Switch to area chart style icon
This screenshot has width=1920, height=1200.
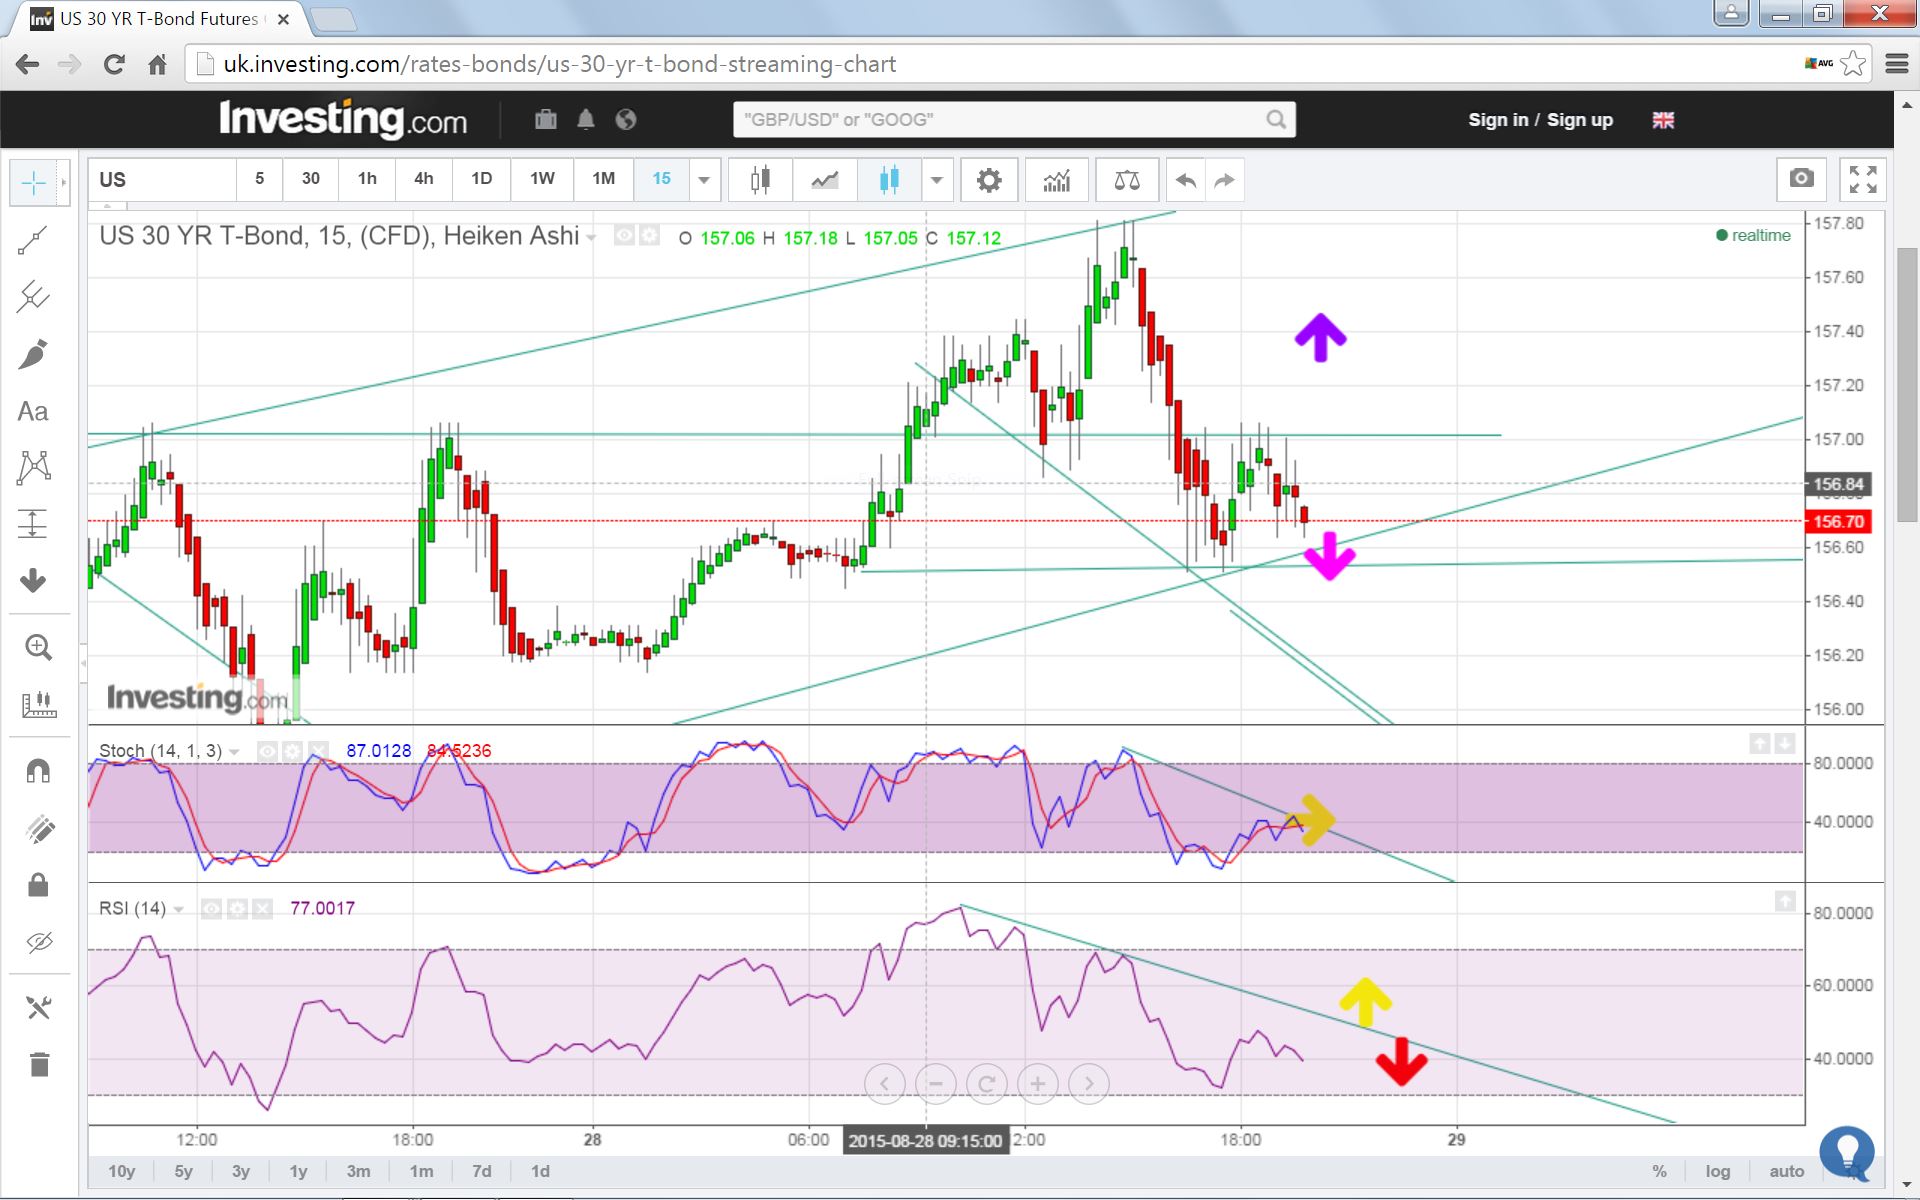[825, 180]
